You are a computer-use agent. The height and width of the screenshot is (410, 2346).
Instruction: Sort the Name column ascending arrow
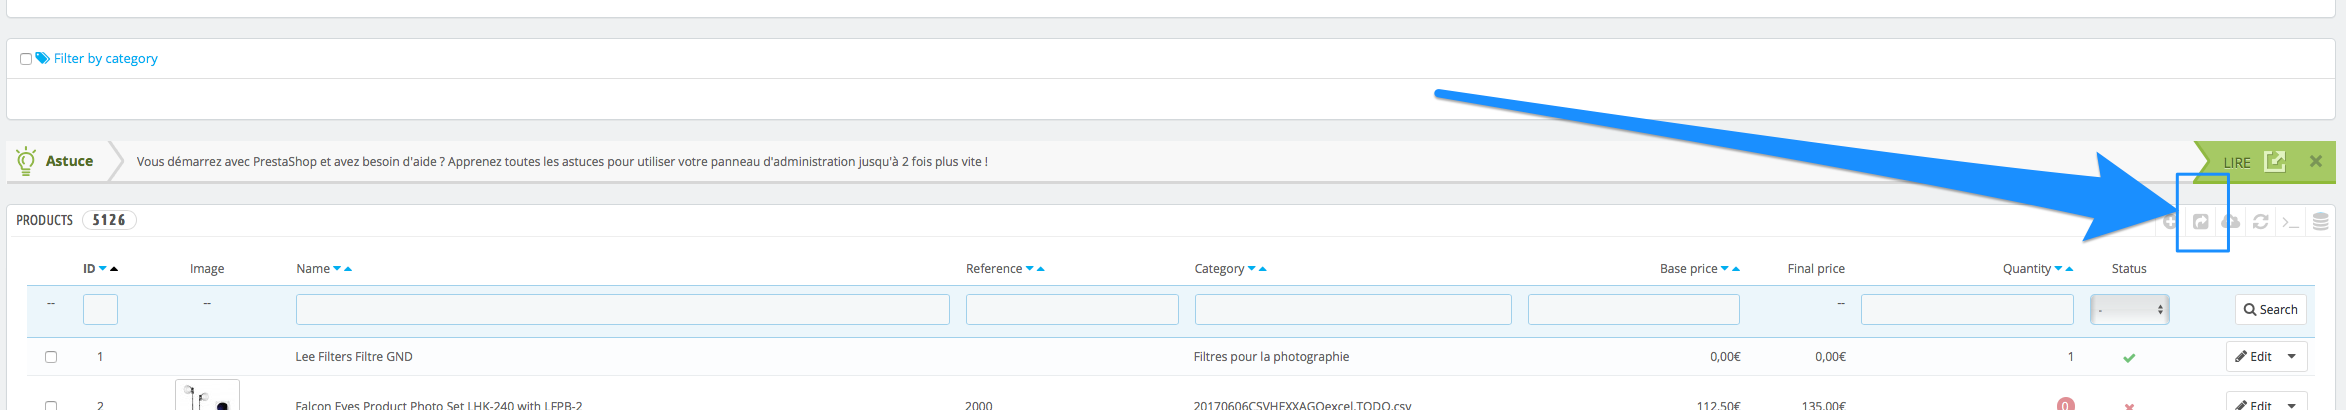tap(348, 269)
